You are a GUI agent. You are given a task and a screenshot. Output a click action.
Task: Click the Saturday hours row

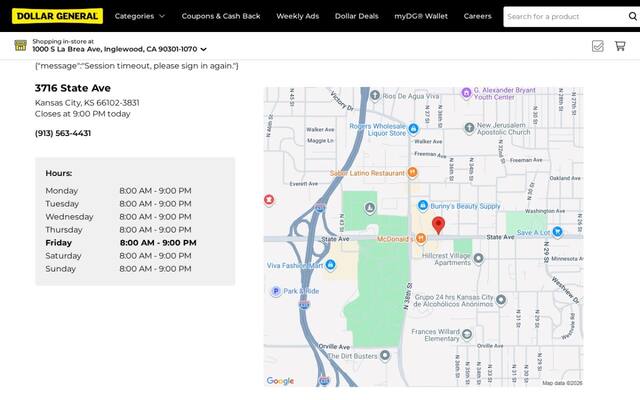click(x=118, y=256)
